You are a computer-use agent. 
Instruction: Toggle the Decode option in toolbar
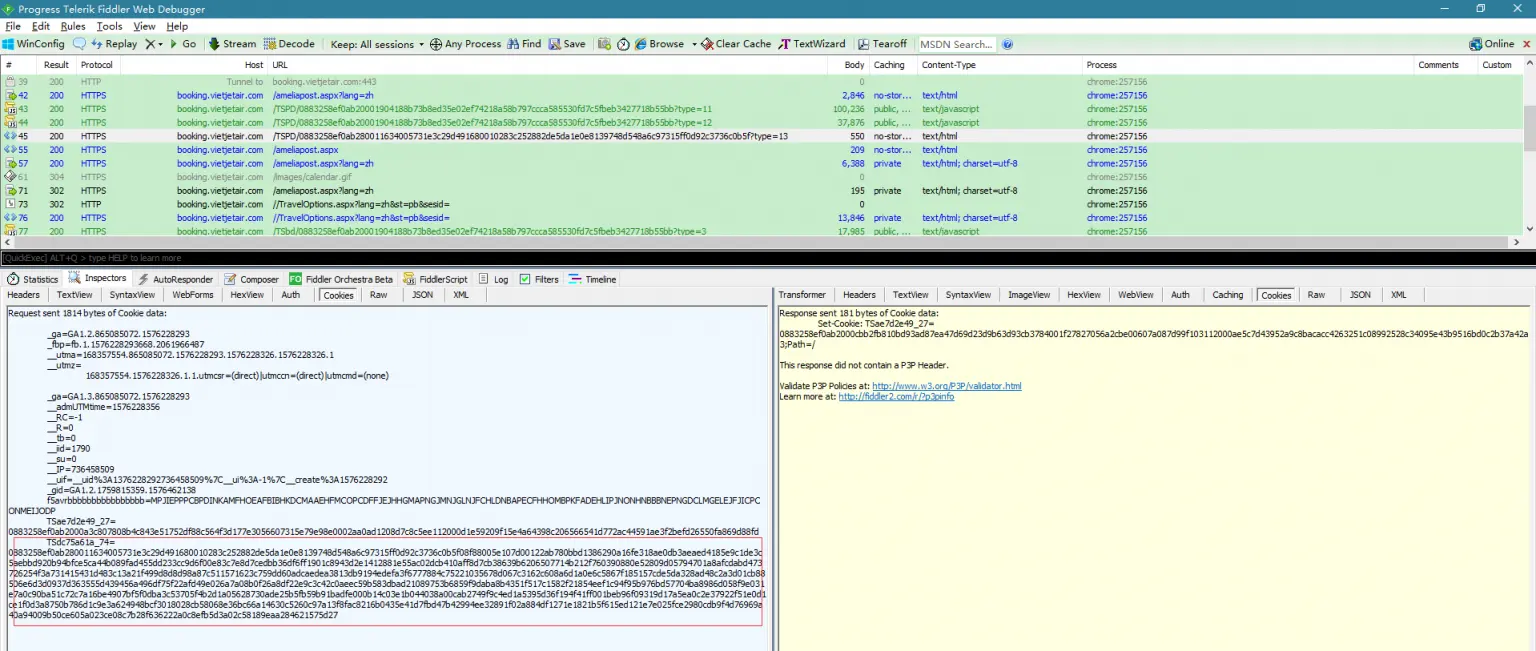pos(289,44)
